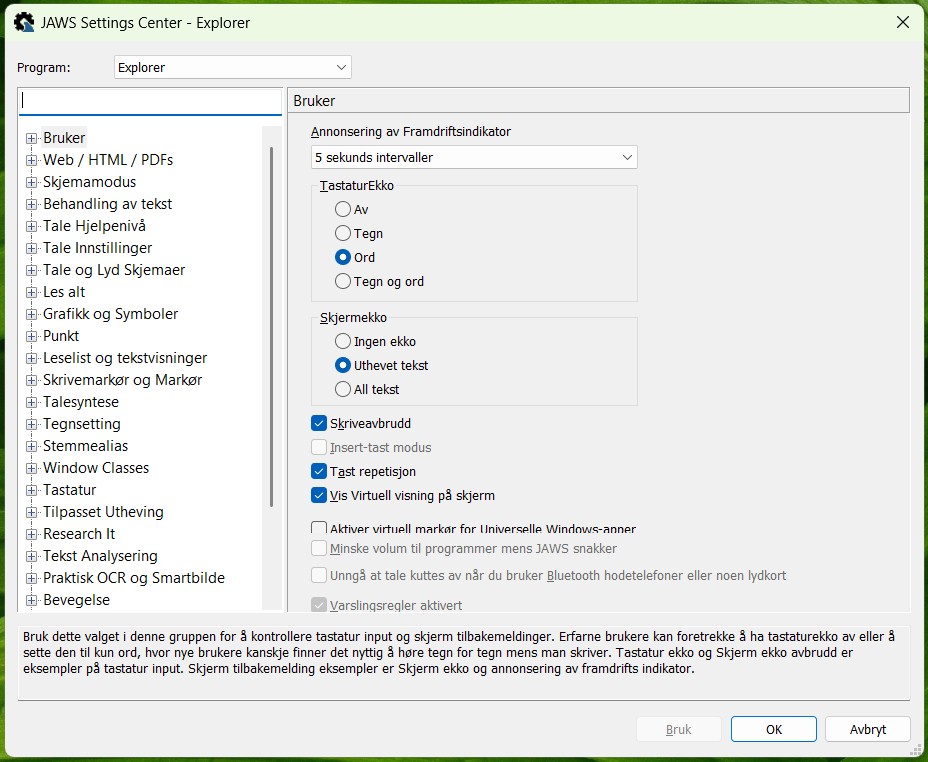Select Leselist og tekstvisninger tree item
The height and width of the screenshot is (762, 928).
[x=125, y=358]
